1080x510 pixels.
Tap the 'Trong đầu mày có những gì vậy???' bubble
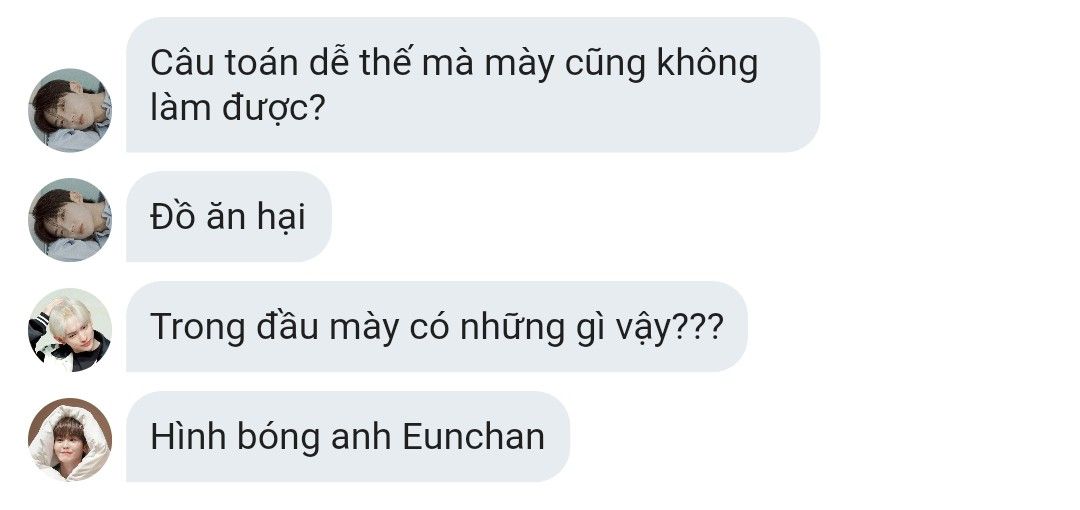[x=437, y=327]
